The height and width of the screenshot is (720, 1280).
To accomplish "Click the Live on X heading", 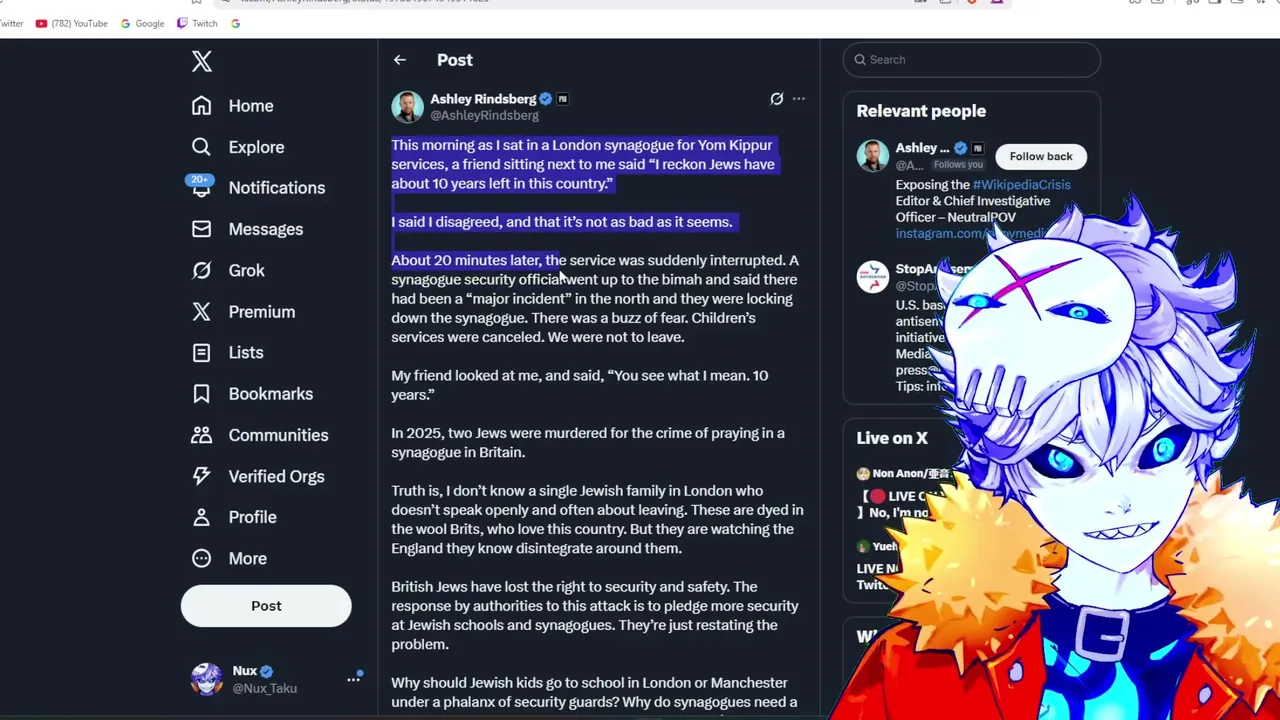I will [892, 438].
